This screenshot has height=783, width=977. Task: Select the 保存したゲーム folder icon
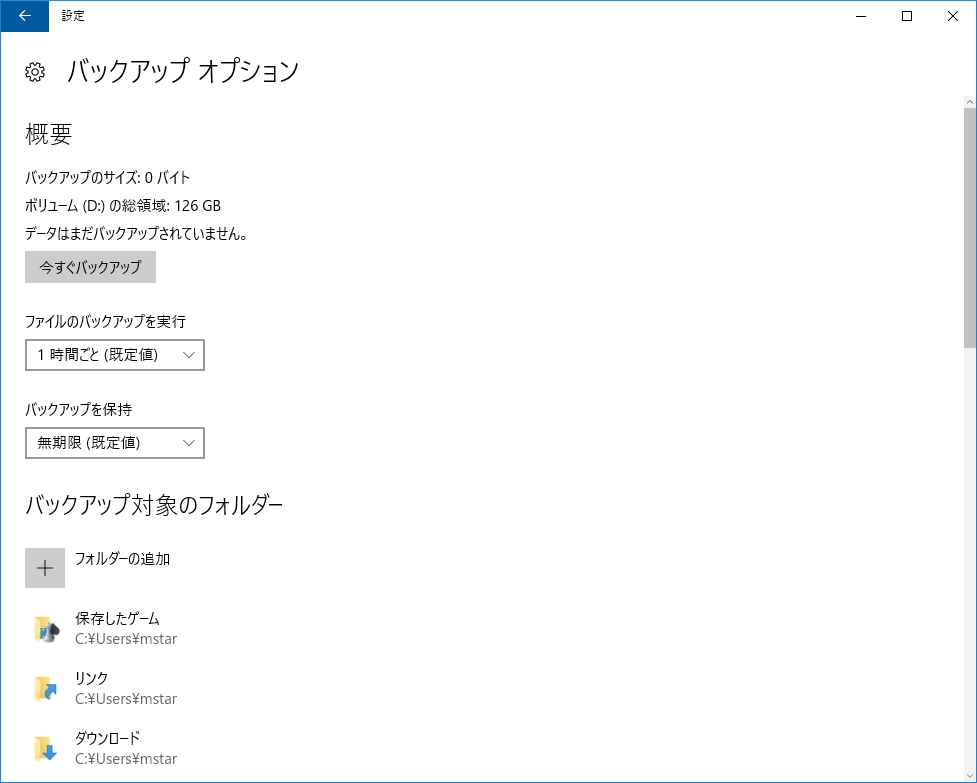click(x=45, y=627)
